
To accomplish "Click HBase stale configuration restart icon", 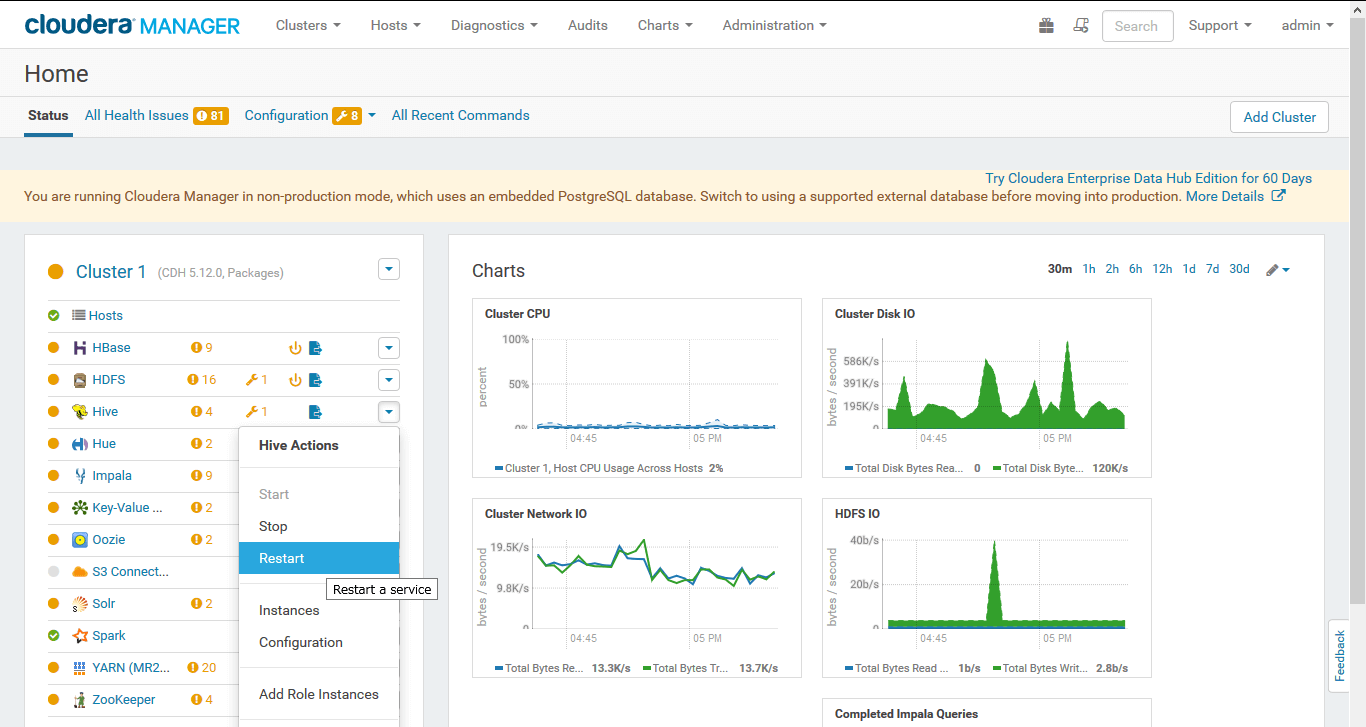I will click(295, 348).
